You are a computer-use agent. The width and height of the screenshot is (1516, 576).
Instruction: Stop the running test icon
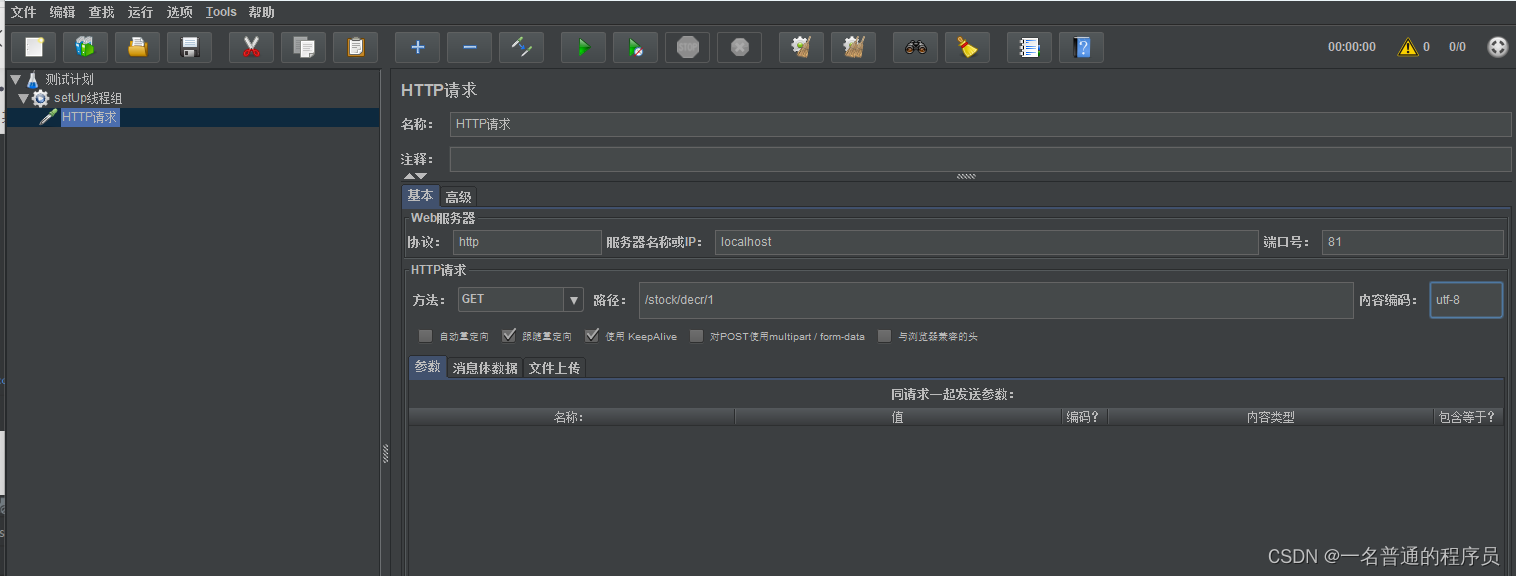(x=687, y=47)
